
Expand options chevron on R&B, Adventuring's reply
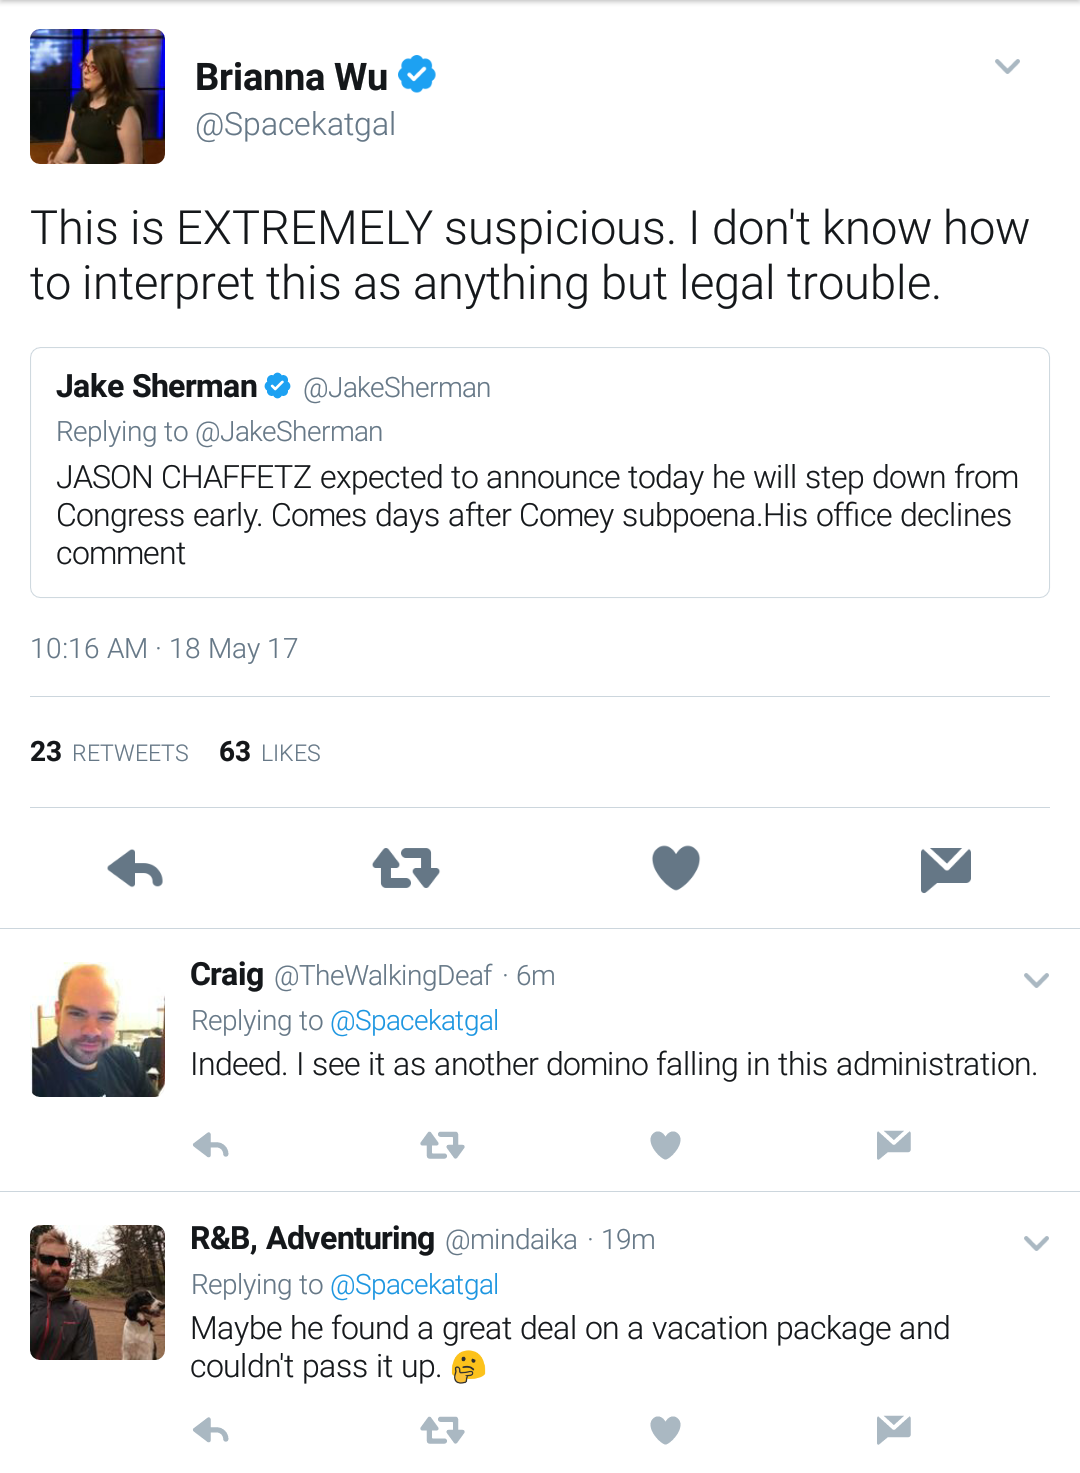pyautogui.click(x=1036, y=1244)
